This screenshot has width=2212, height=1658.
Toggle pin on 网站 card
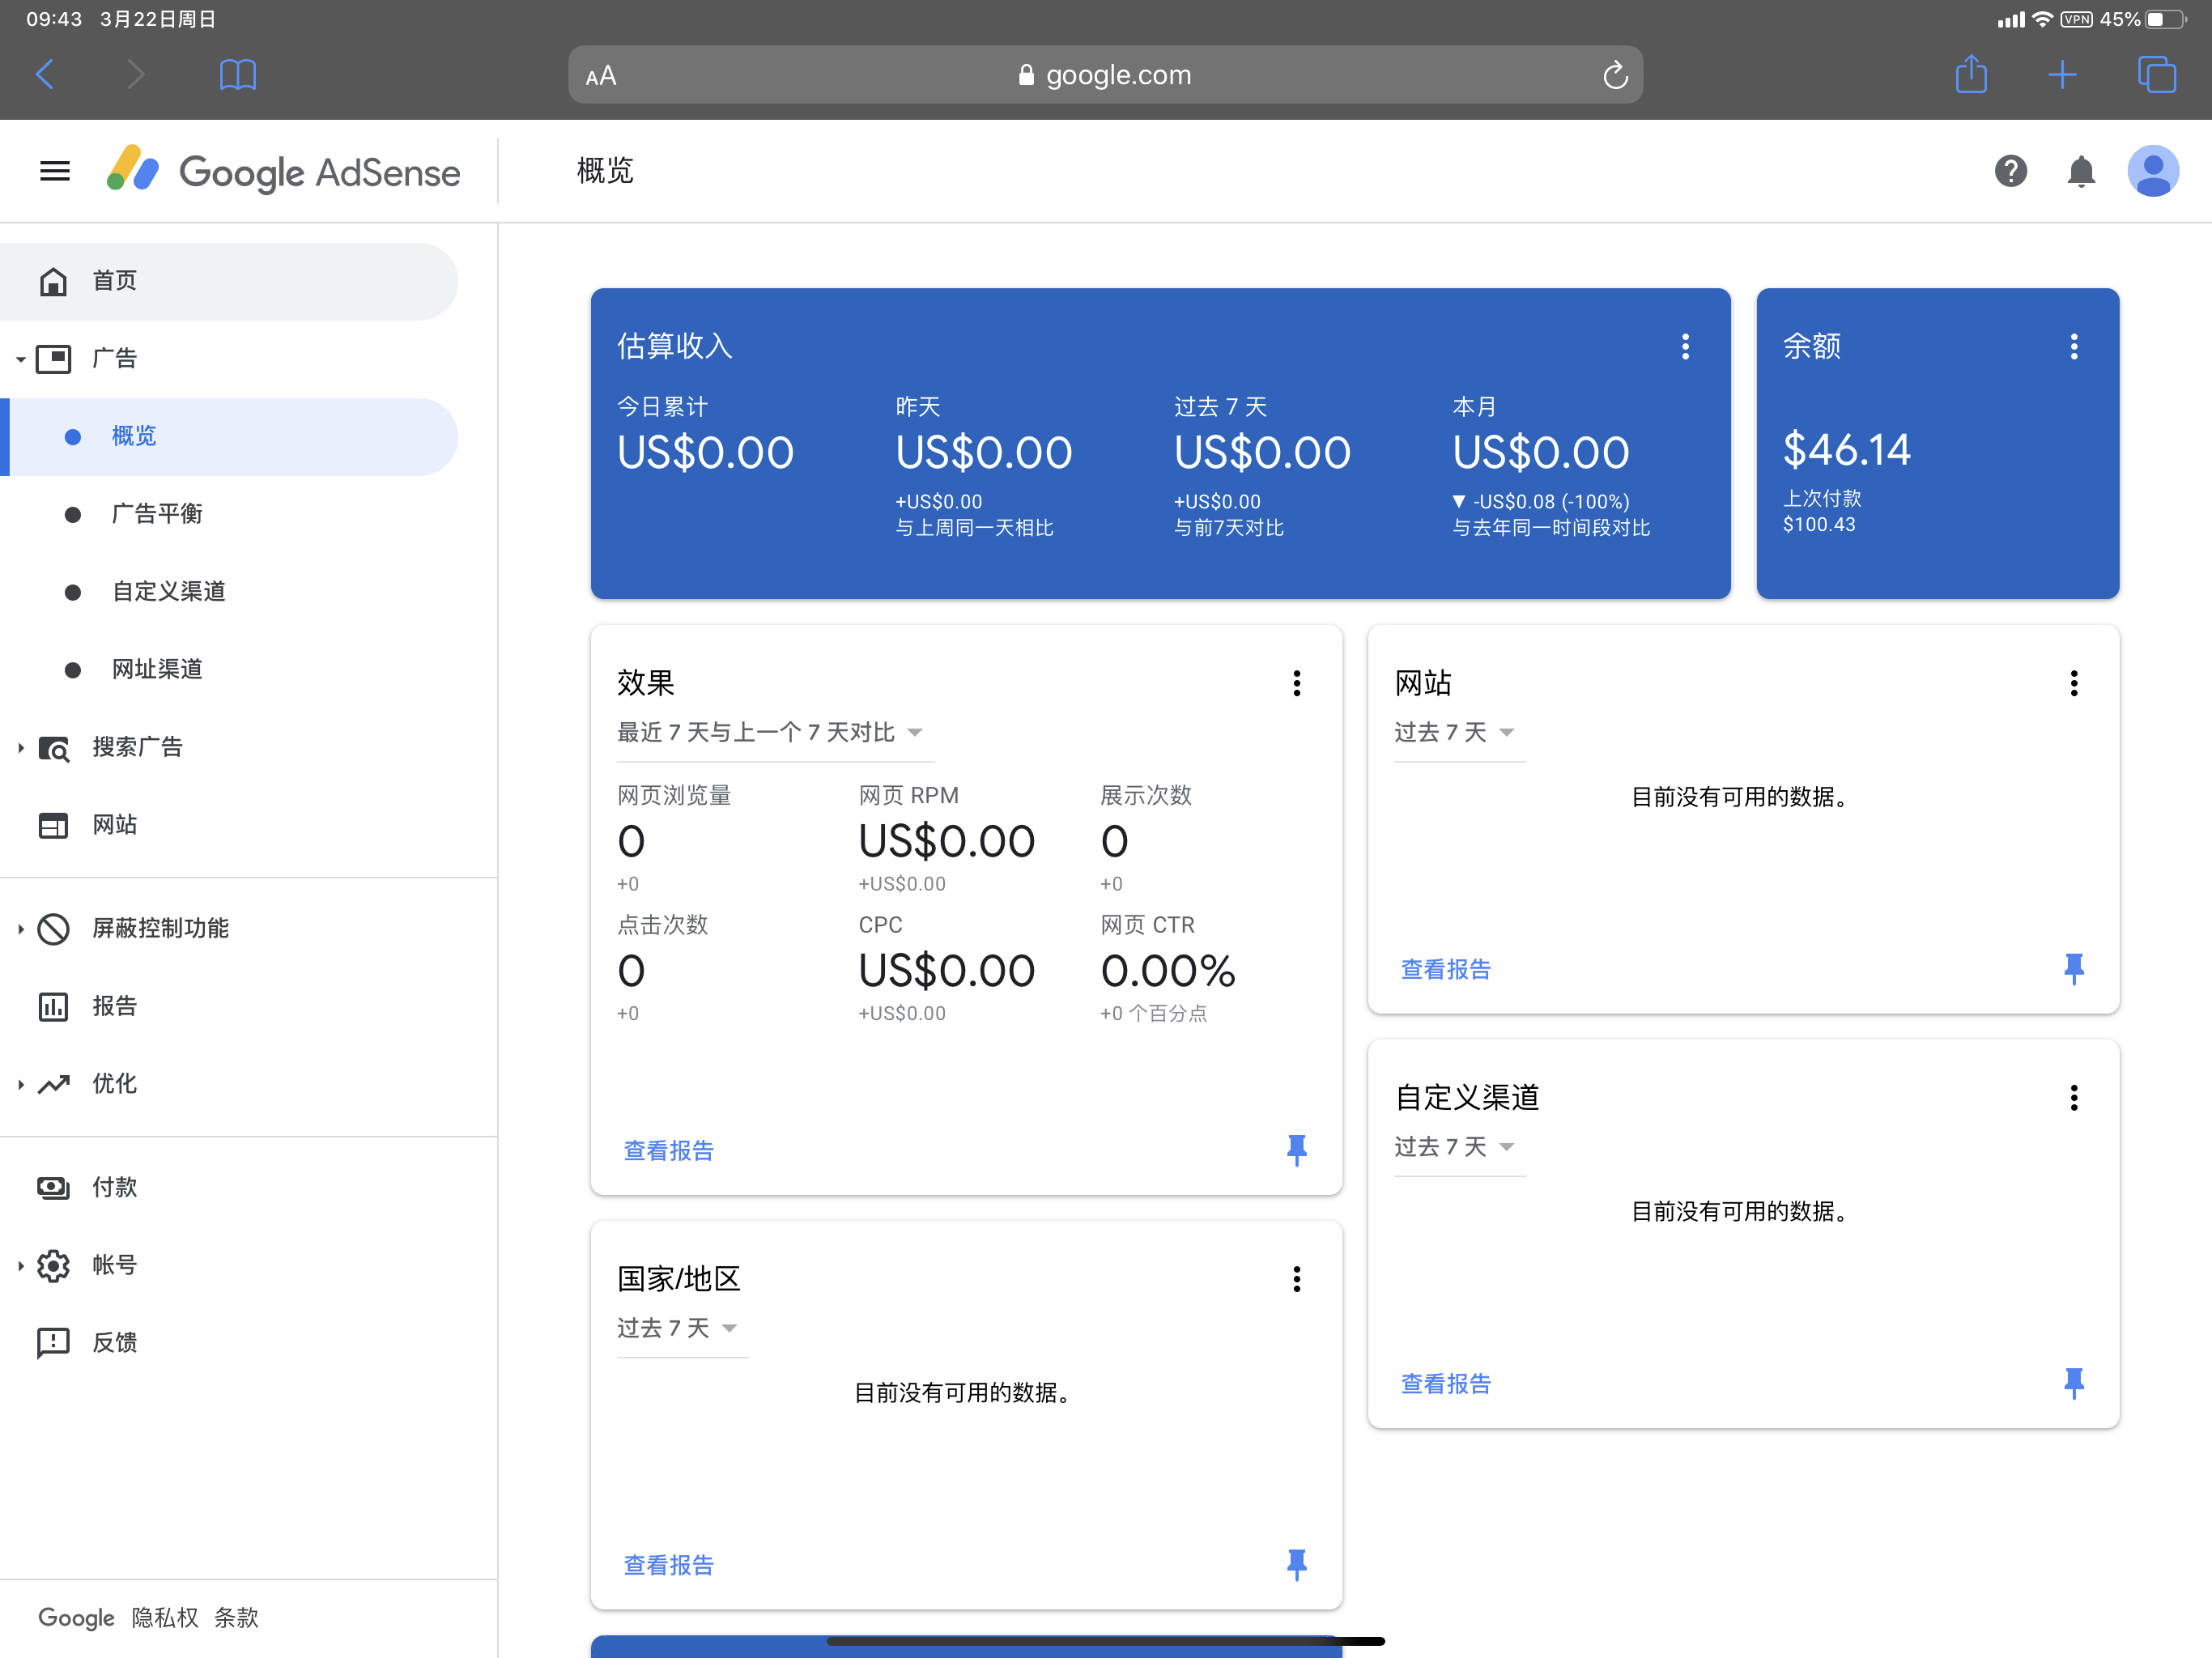pyautogui.click(x=2073, y=968)
